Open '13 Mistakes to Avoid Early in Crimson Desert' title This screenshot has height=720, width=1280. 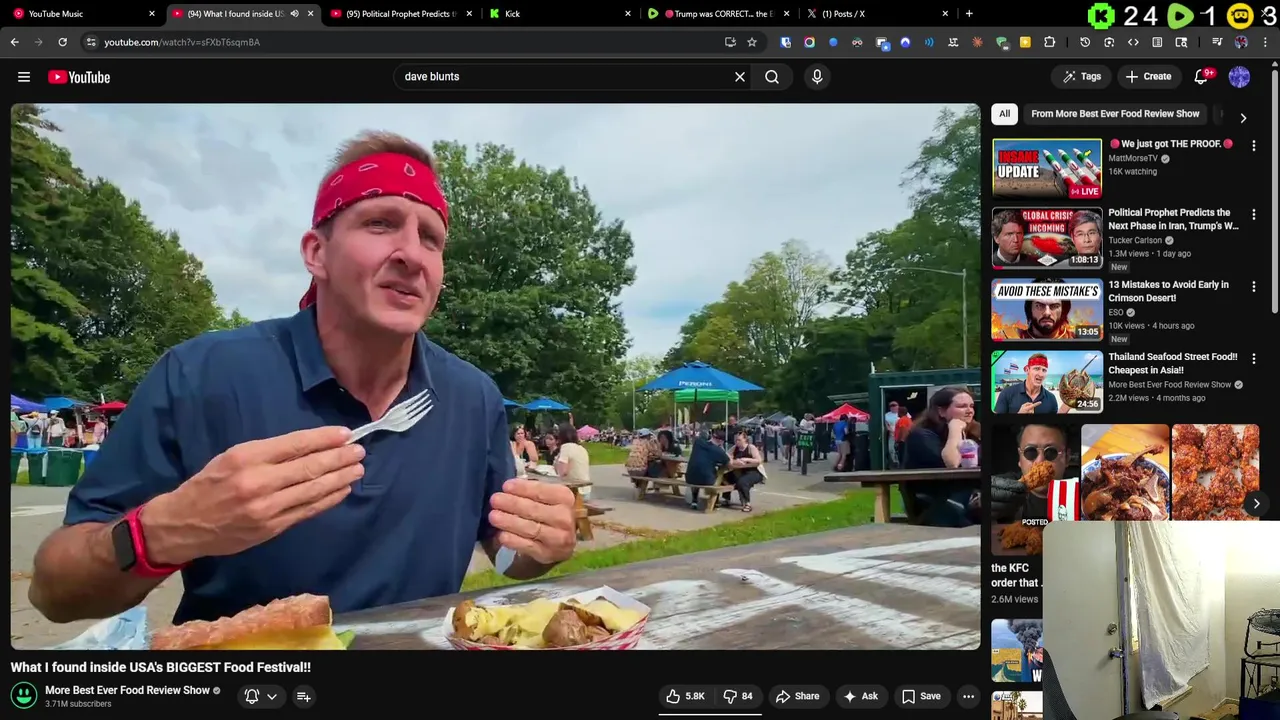point(1168,291)
